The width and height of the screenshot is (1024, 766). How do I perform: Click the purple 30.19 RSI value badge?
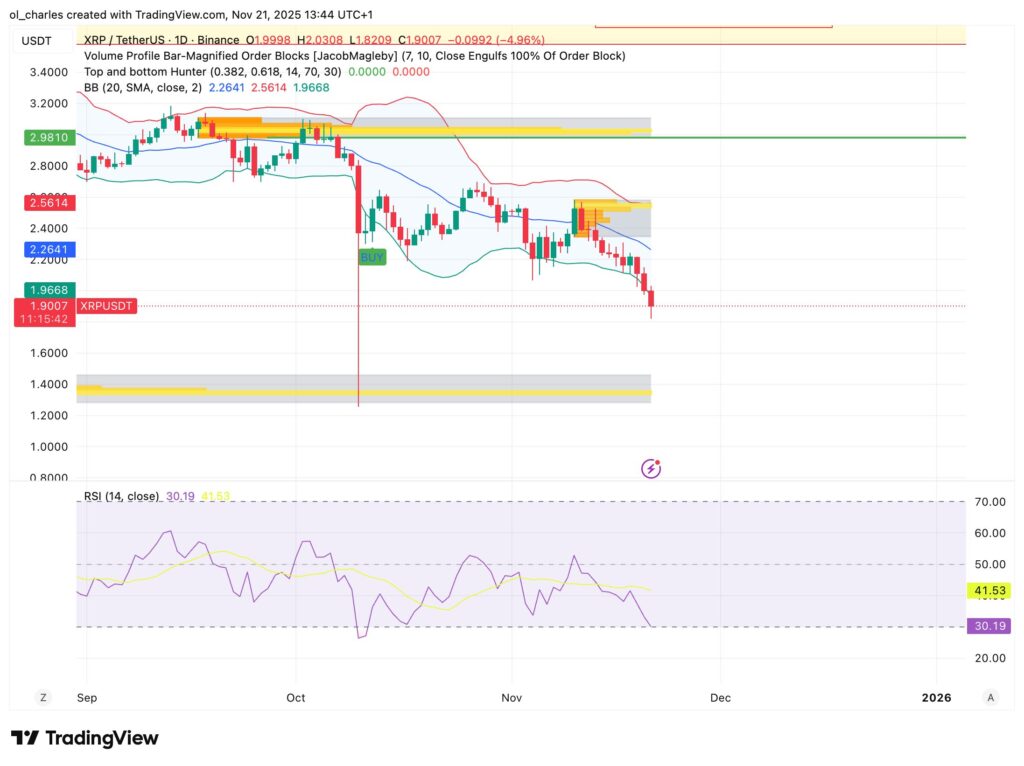pos(987,625)
